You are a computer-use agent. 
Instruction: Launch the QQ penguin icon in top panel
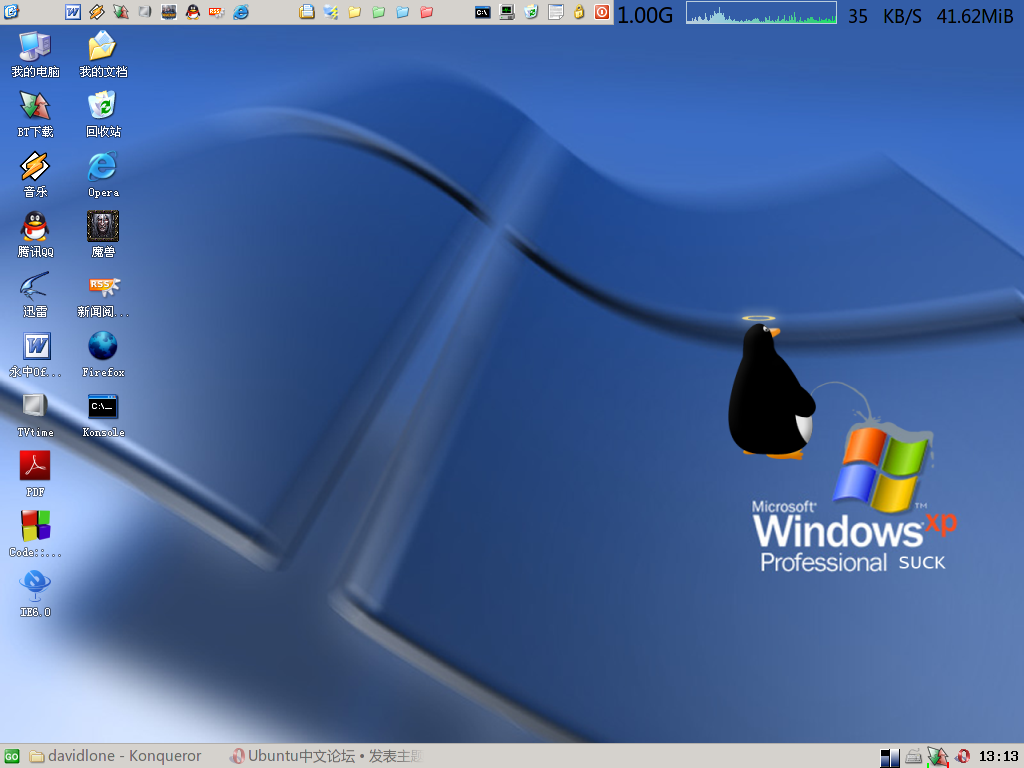(x=193, y=11)
